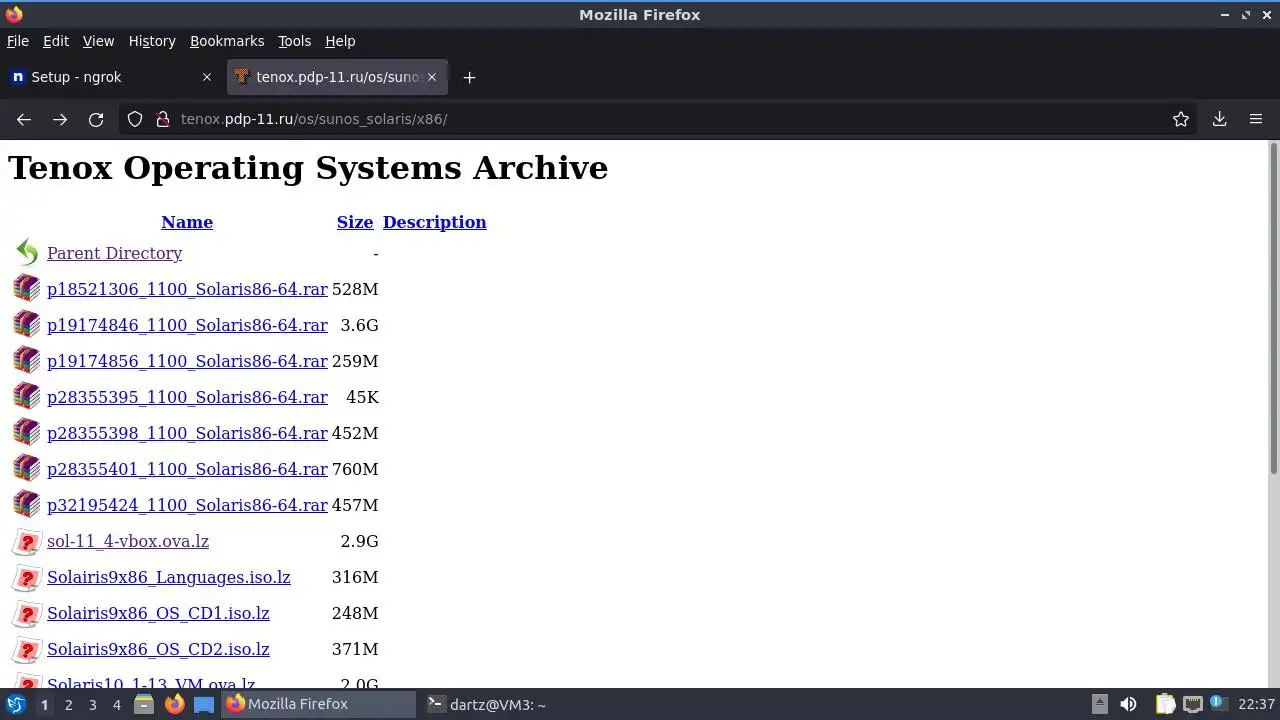Click archive icon beside p28355395 file
This screenshot has width=1280, height=720.
tap(27, 397)
